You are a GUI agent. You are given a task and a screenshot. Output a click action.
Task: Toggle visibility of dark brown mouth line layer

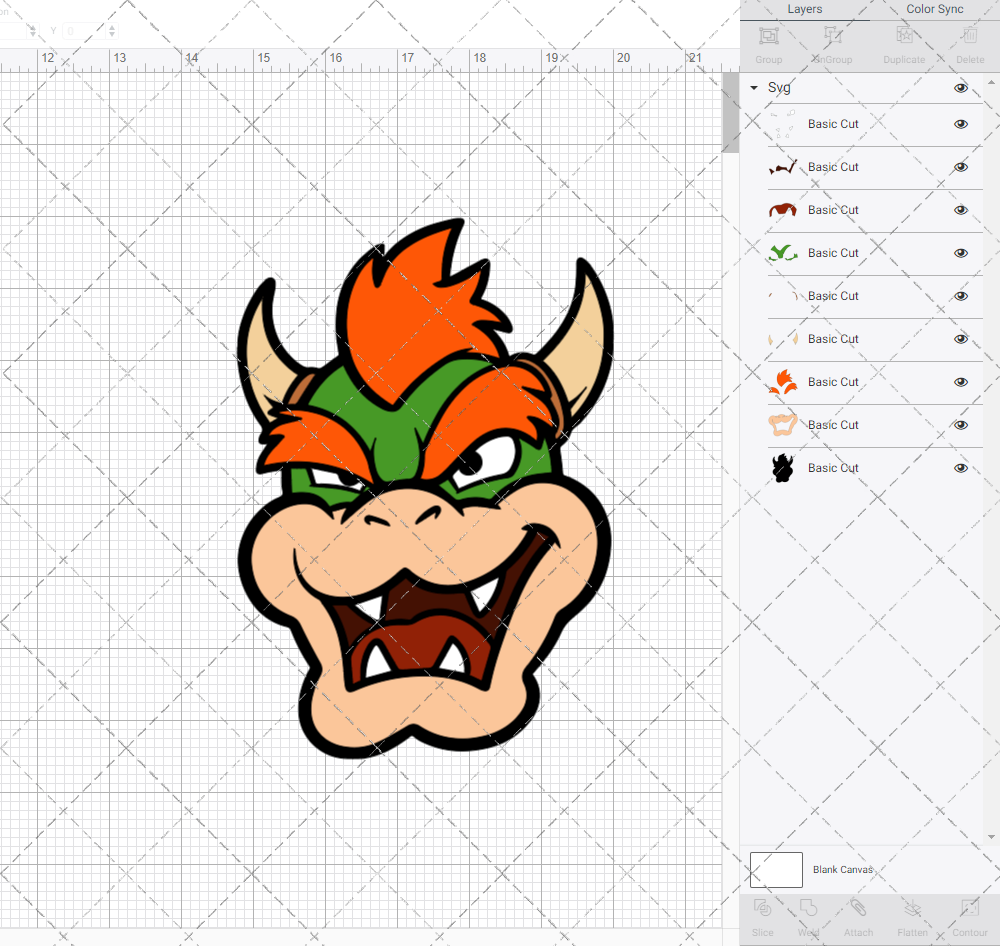[x=960, y=167]
